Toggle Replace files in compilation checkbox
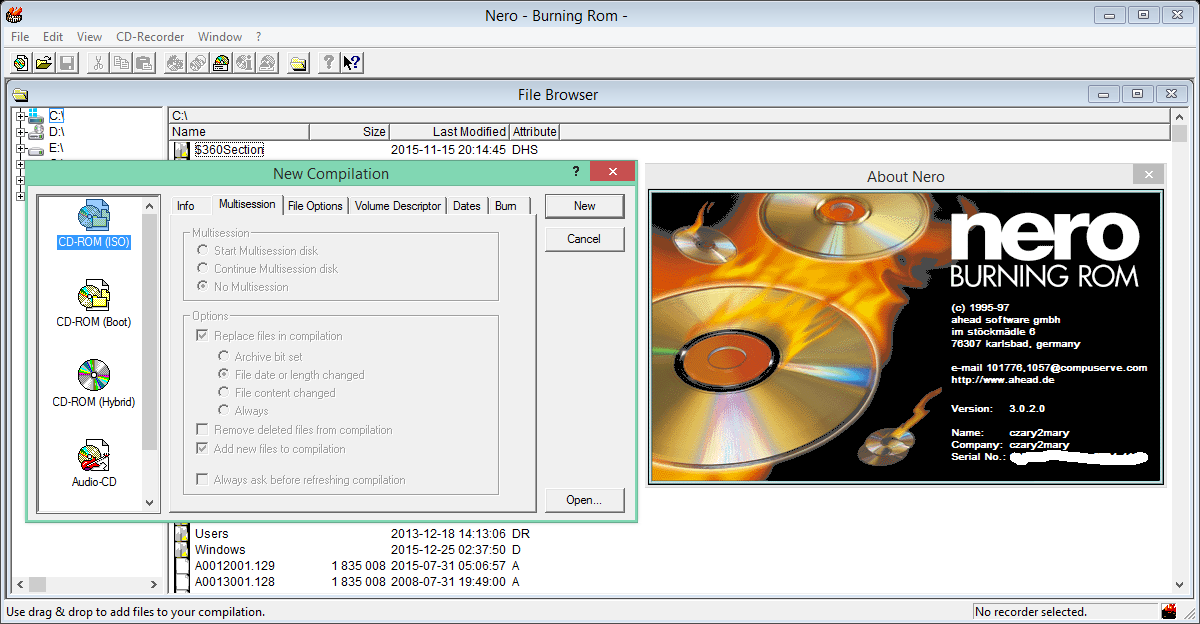 [204, 336]
